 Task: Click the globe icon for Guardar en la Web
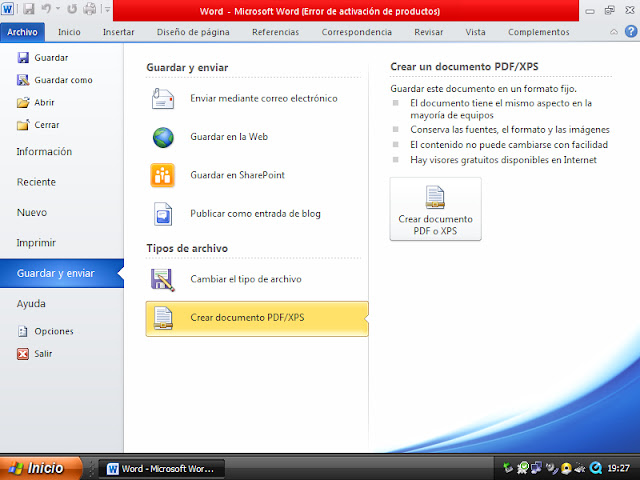[x=163, y=137]
